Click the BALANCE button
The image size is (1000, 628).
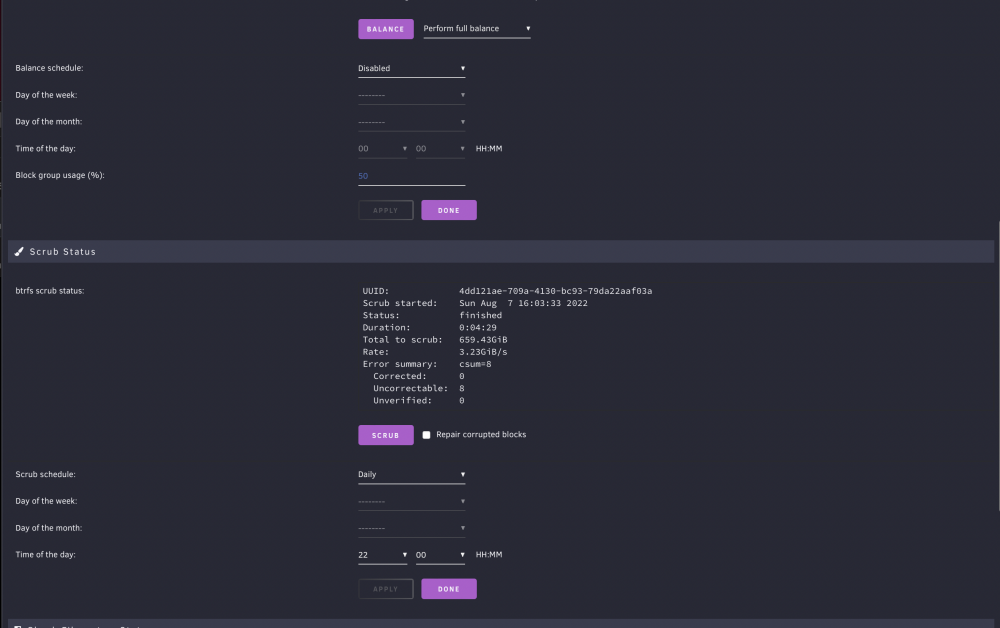pyautogui.click(x=385, y=29)
